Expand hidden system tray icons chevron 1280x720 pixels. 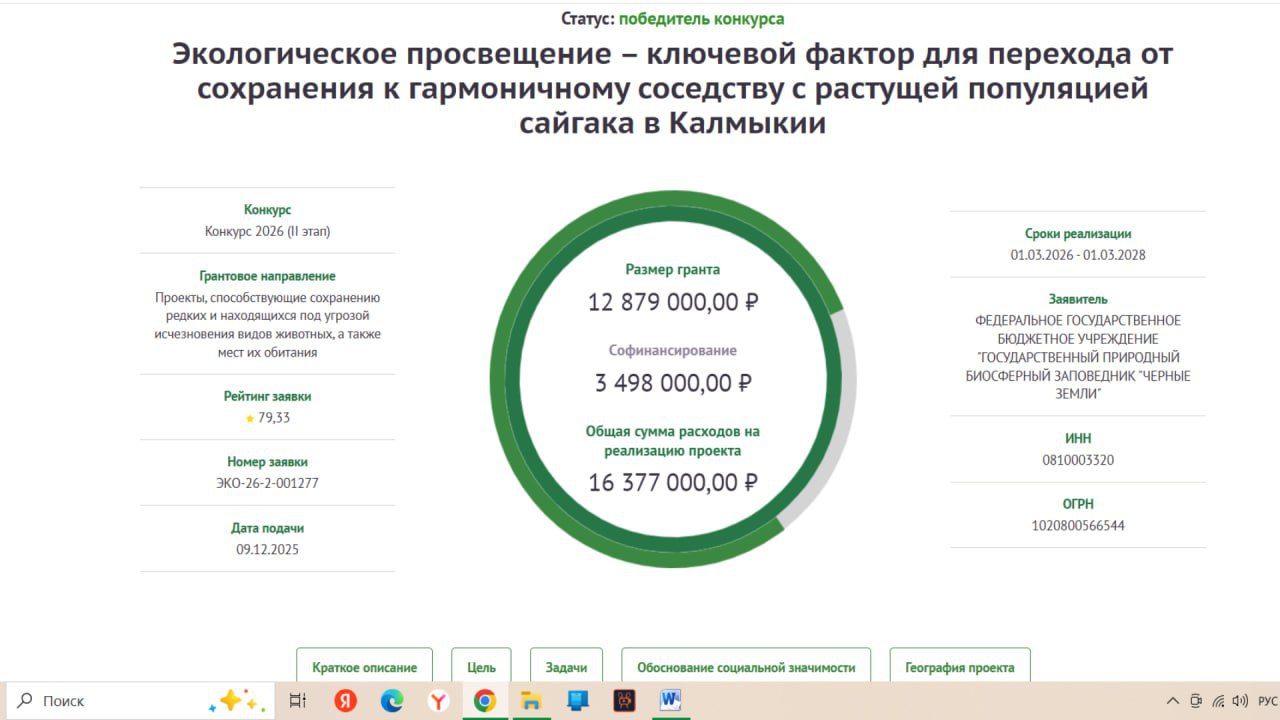(x=1173, y=701)
